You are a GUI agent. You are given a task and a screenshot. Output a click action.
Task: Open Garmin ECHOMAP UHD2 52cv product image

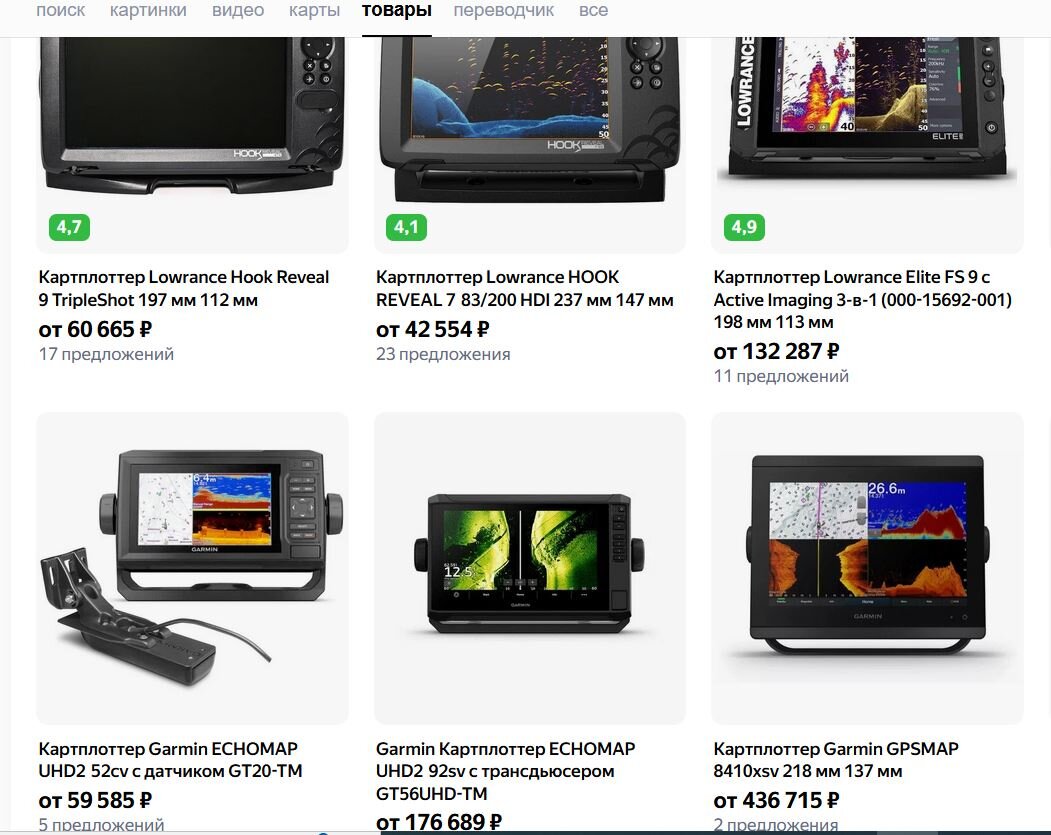point(192,568)
